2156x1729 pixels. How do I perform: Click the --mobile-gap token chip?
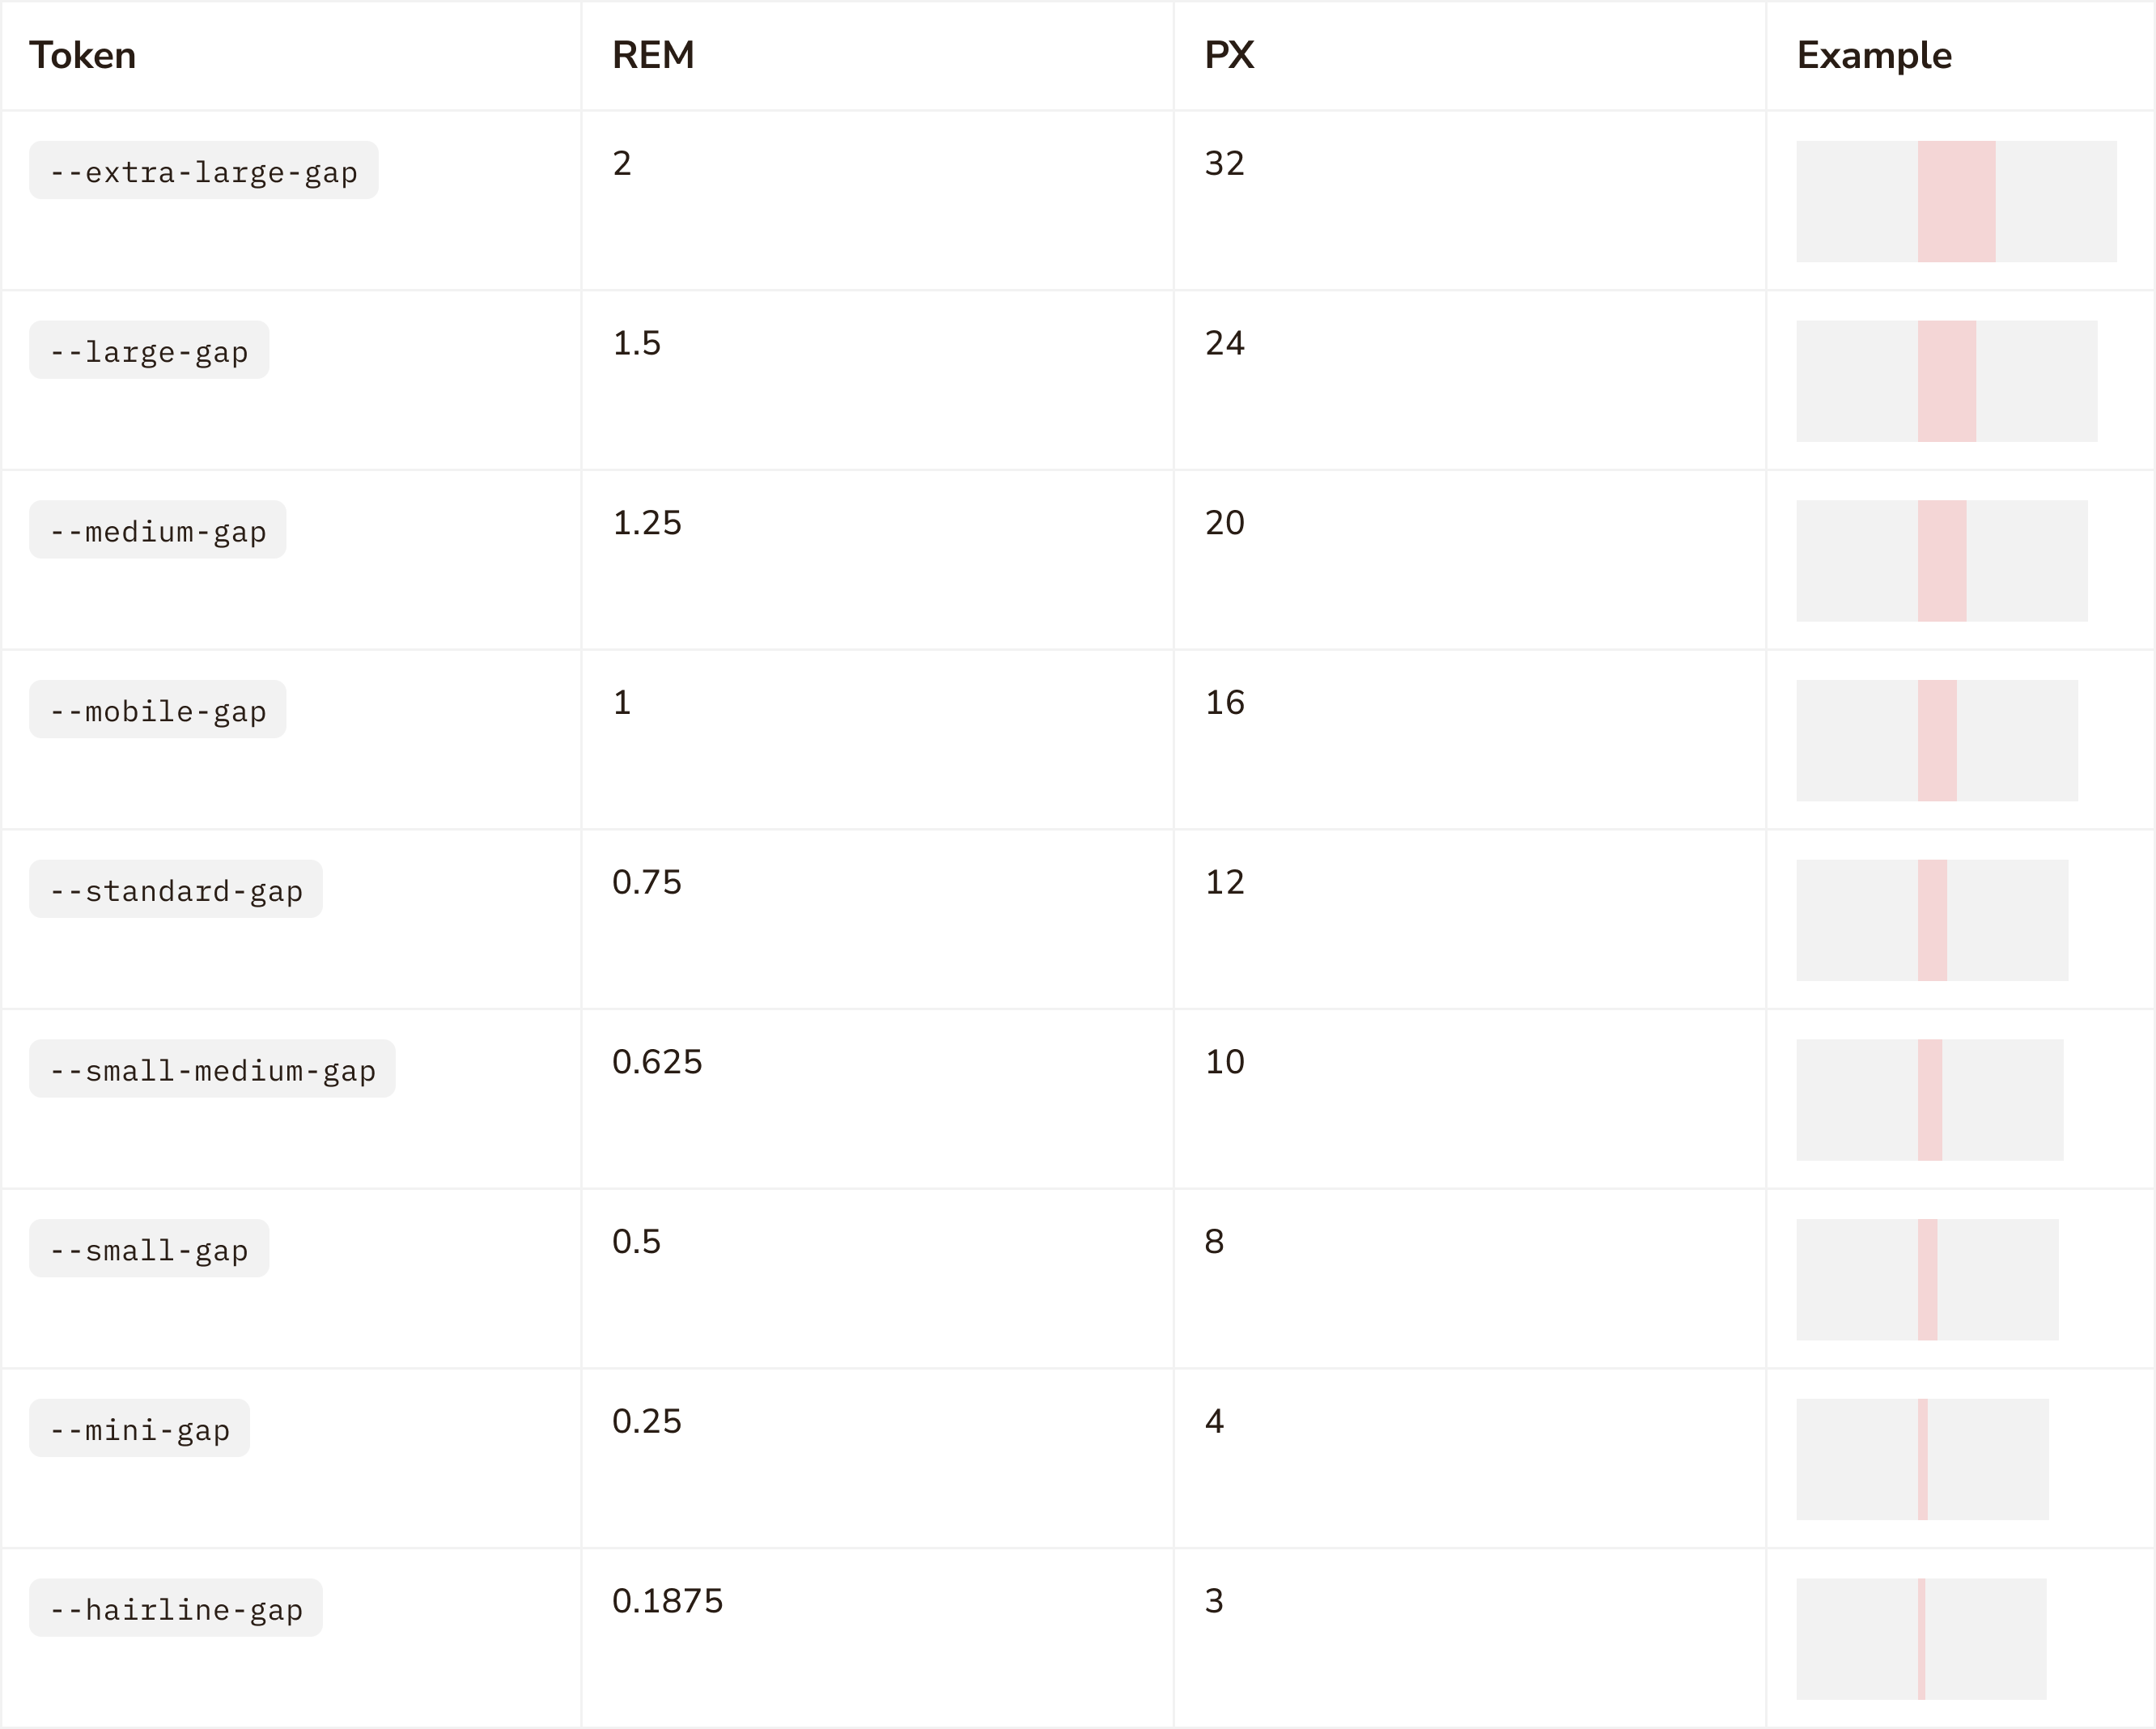[x=158, y=710]
